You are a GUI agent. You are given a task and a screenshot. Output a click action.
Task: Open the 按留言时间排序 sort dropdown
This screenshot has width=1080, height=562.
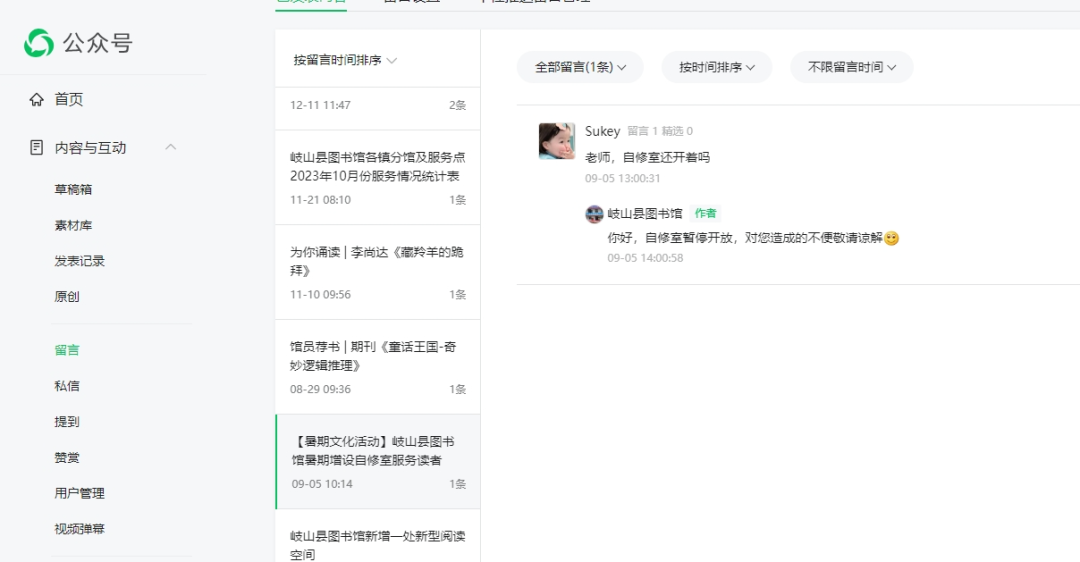345,60
